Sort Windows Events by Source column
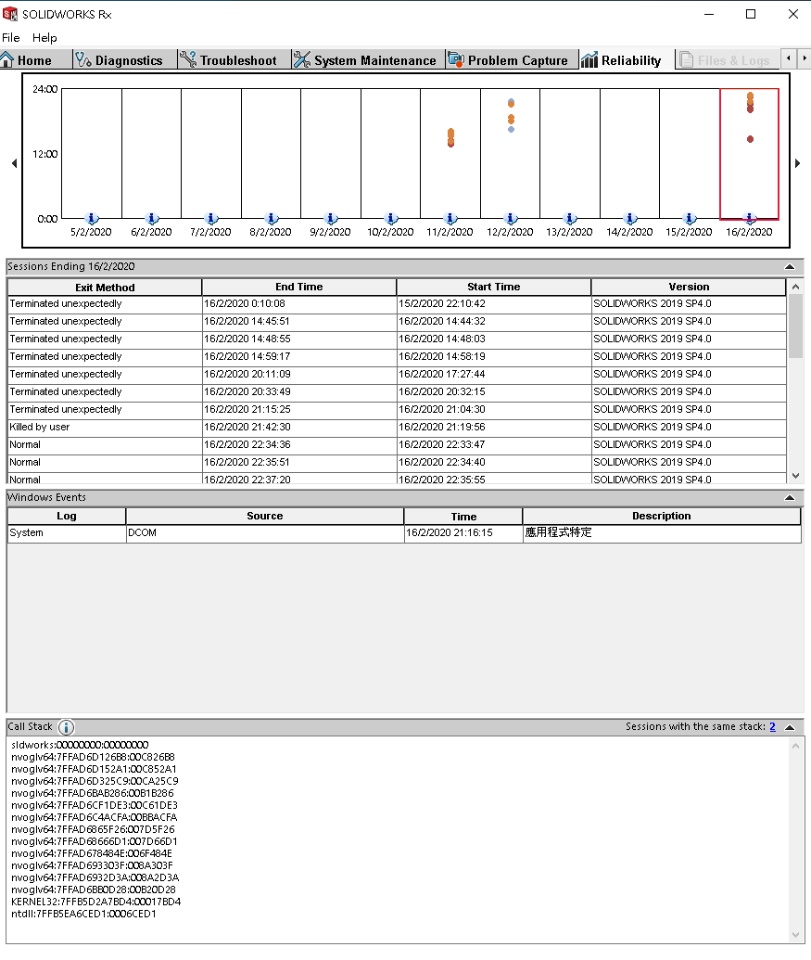Image resolution: width=811 pixels, height=960 pixels. pyautogui.click(x=264, y=516)
